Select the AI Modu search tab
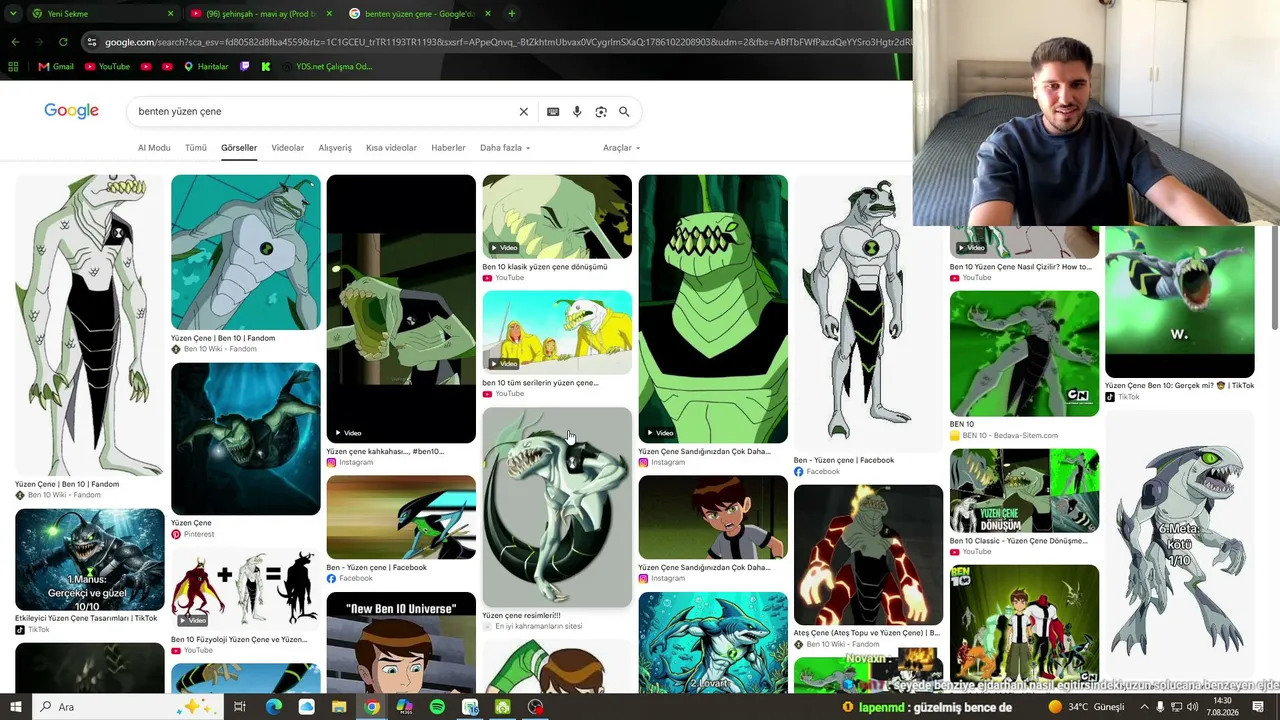 (154, 148)
